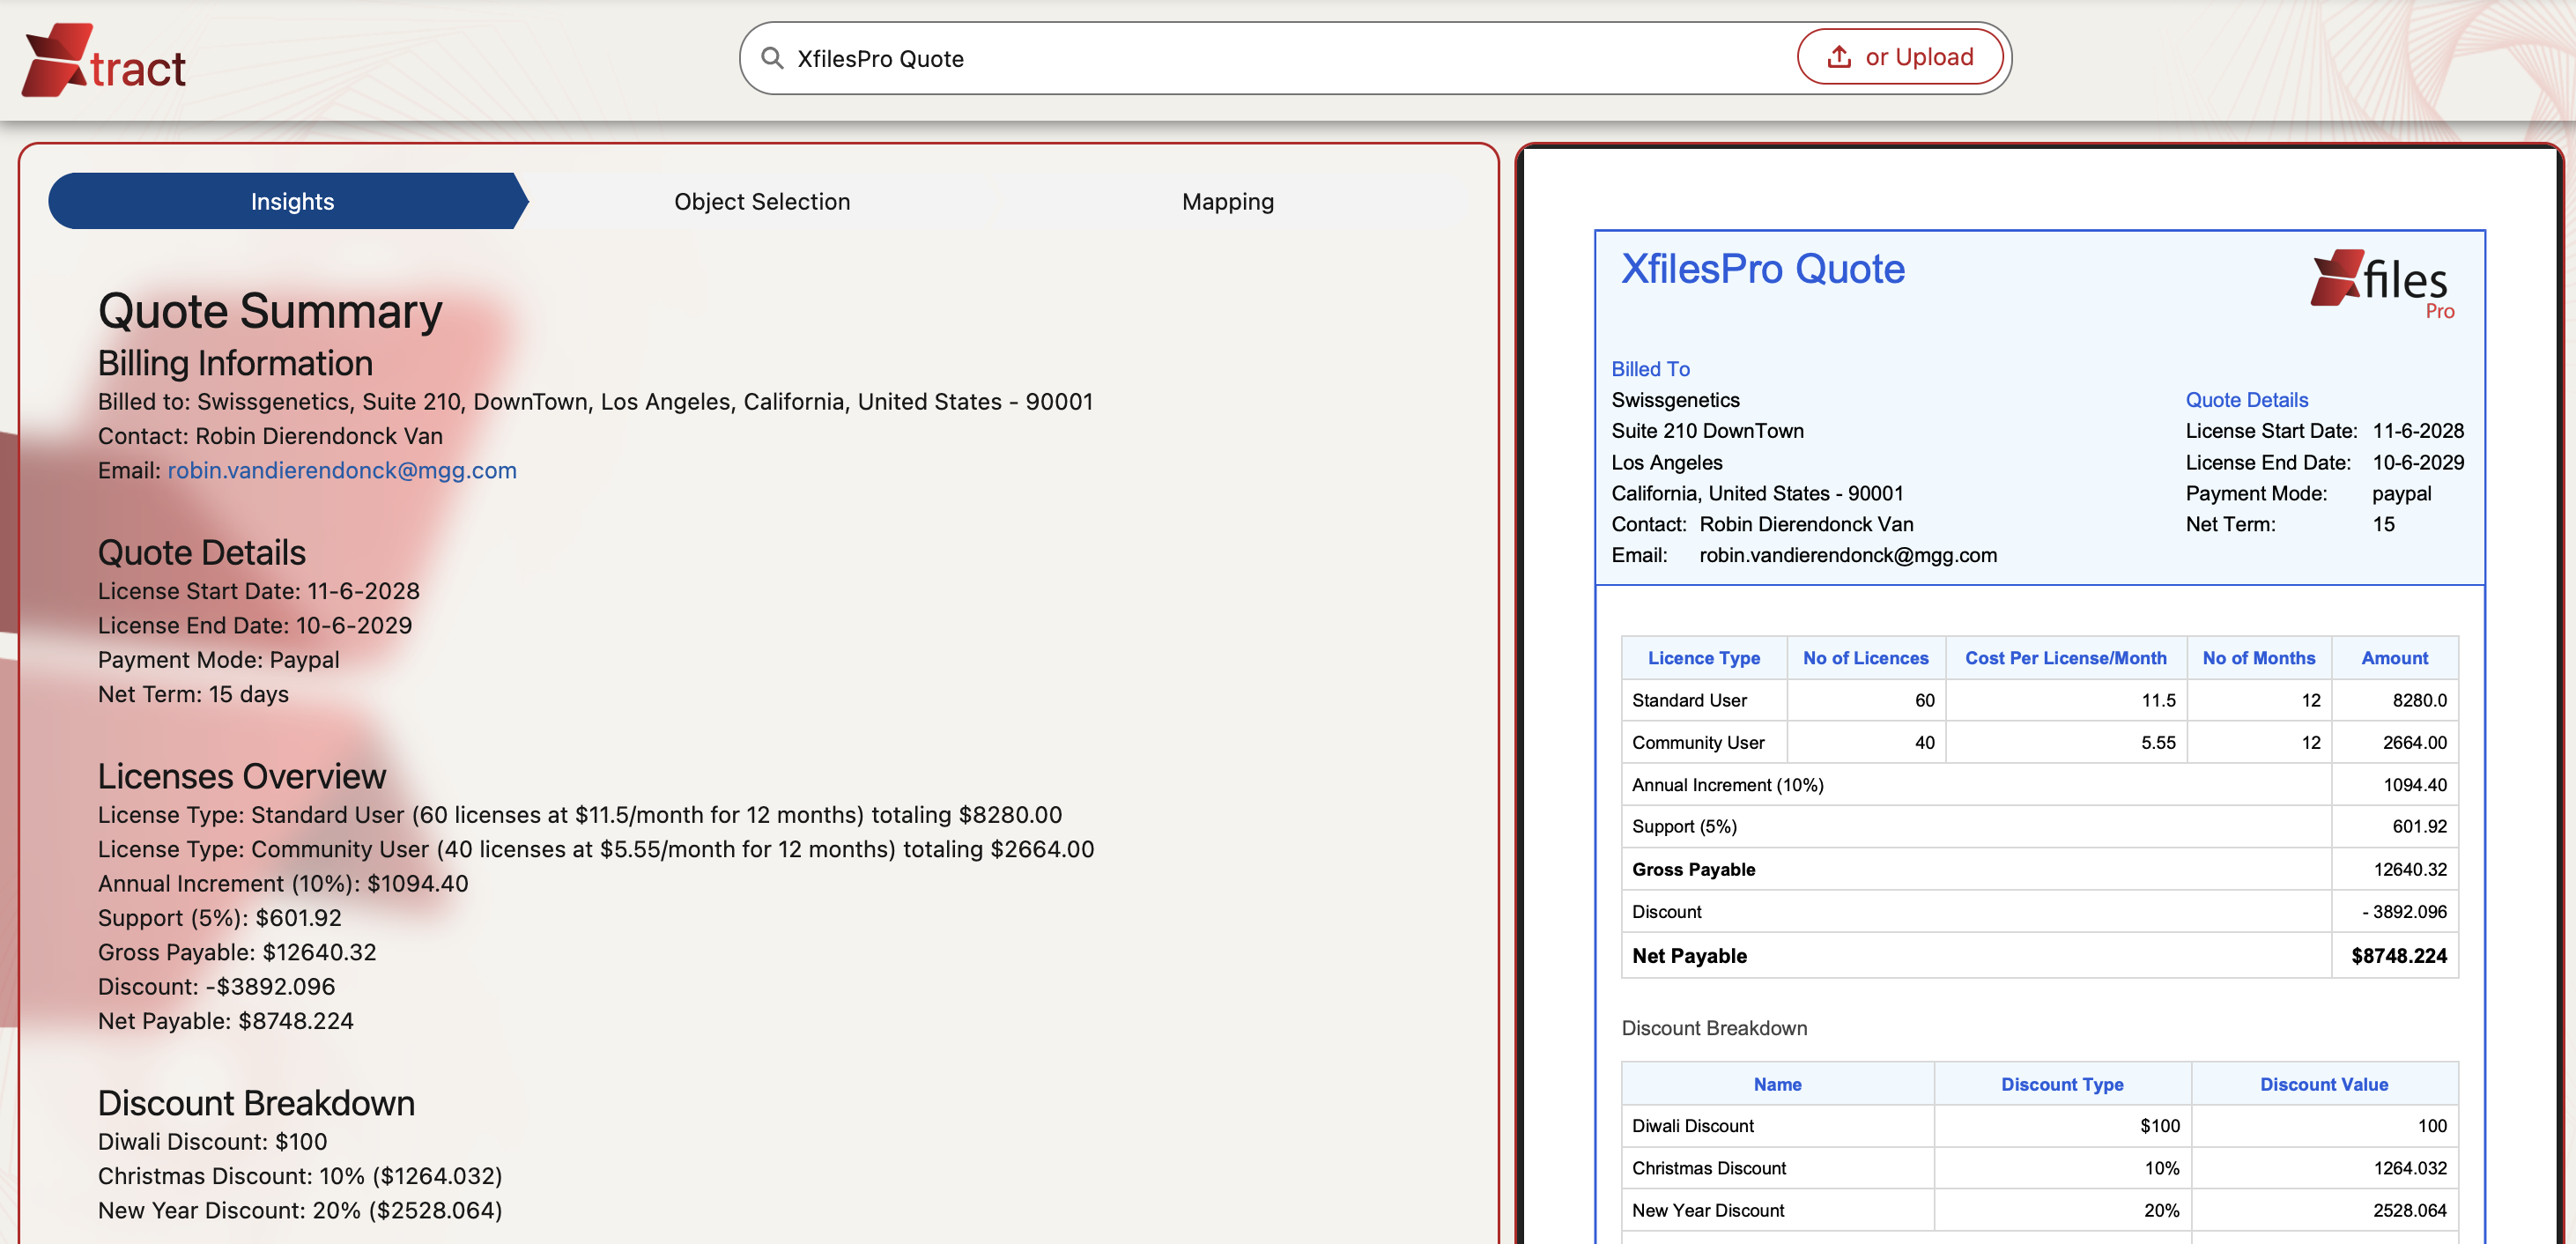
Task: Click the Net Payable total $8748.224
Action: [x=2399, y=956]
